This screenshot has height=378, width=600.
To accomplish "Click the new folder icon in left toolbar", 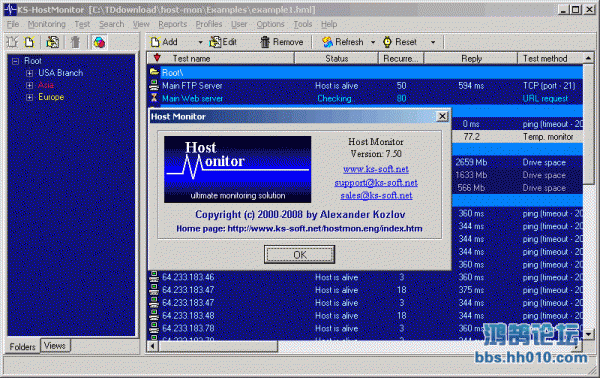I will (x=13, y=42).
